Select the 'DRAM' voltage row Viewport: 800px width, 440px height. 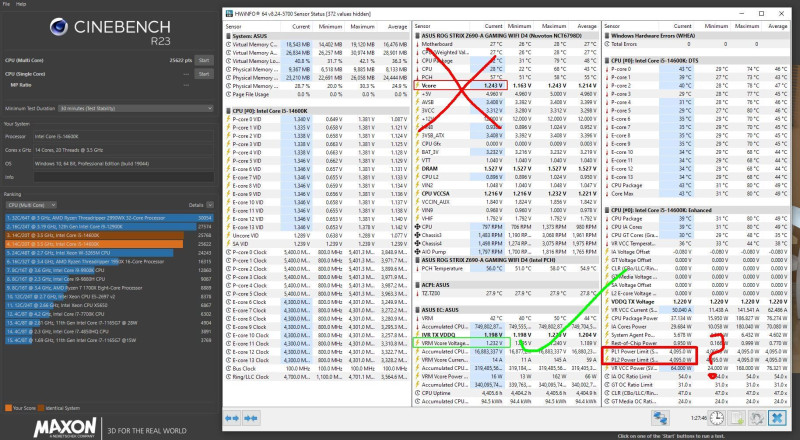(x=506, y=168)
